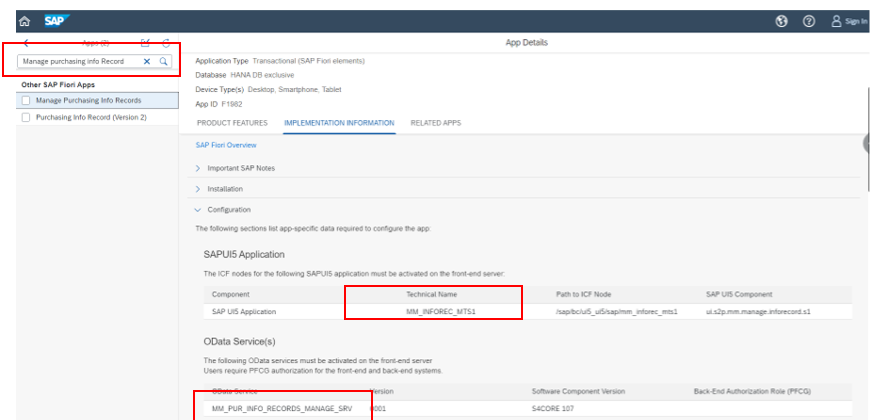Select the ui.s2p.mm.manage.inforecord.s1 cell
This screenshot has height=420, width=871.
tap(758, 312)
